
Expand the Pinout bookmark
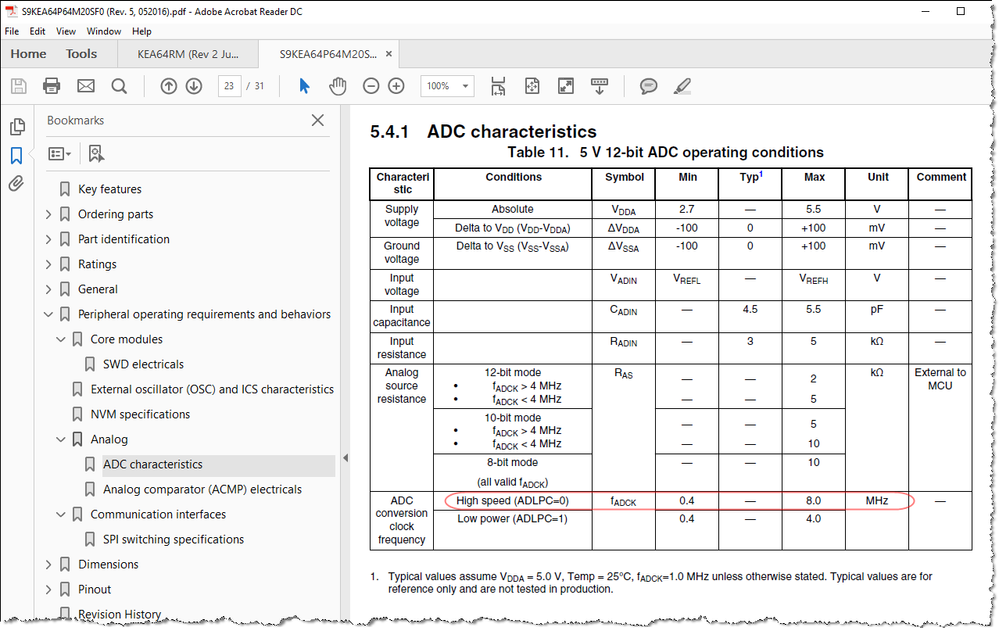[x=48, y=590]
